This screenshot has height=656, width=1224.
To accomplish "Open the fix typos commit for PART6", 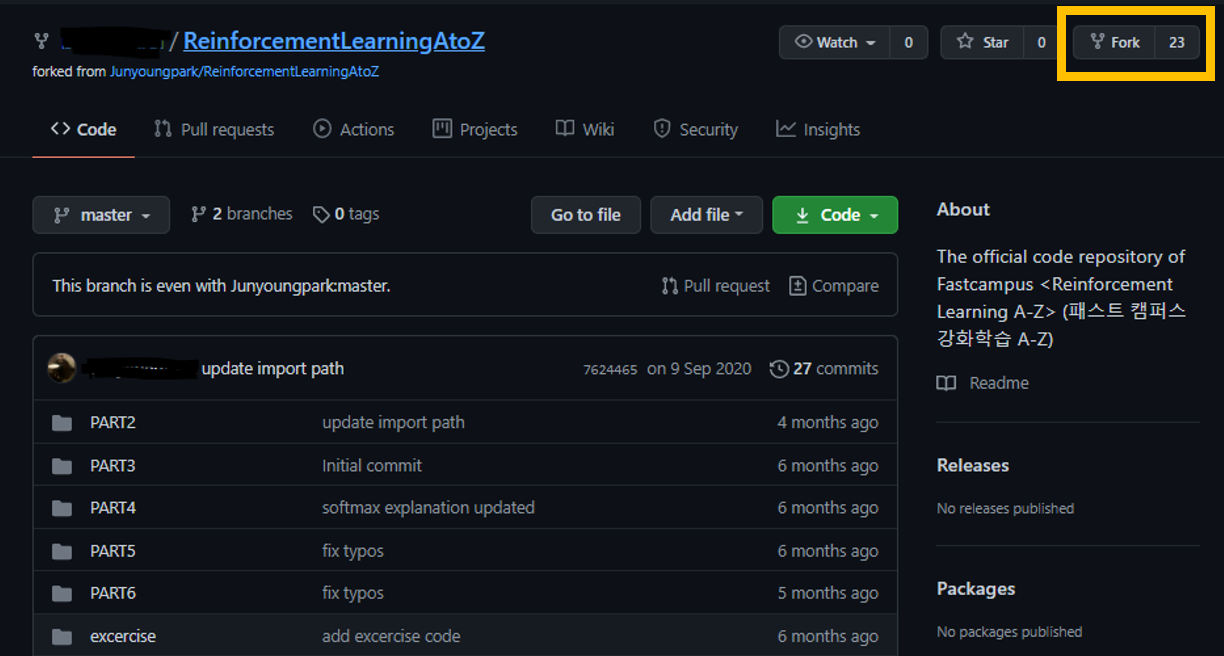I will coord(353,593).
